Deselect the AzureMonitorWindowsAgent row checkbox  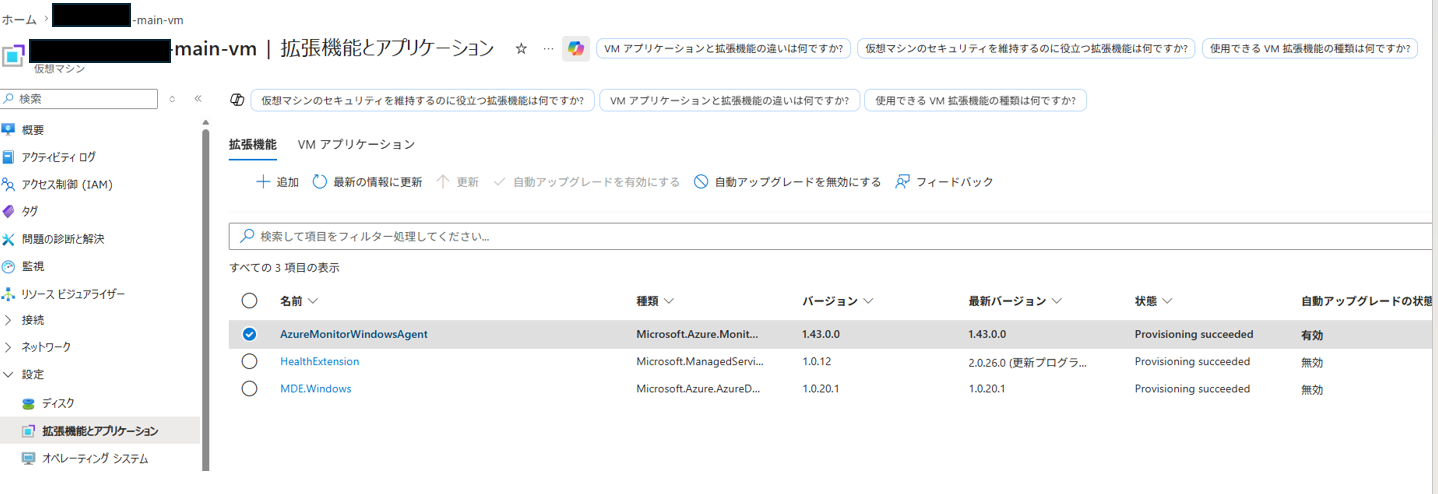click(x=250, y=335)
